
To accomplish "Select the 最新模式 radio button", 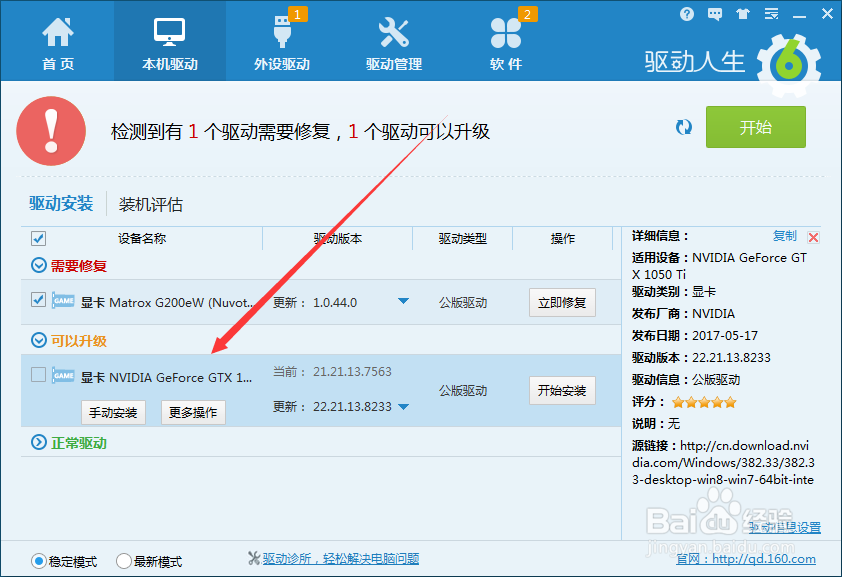I will click(124, 561).
